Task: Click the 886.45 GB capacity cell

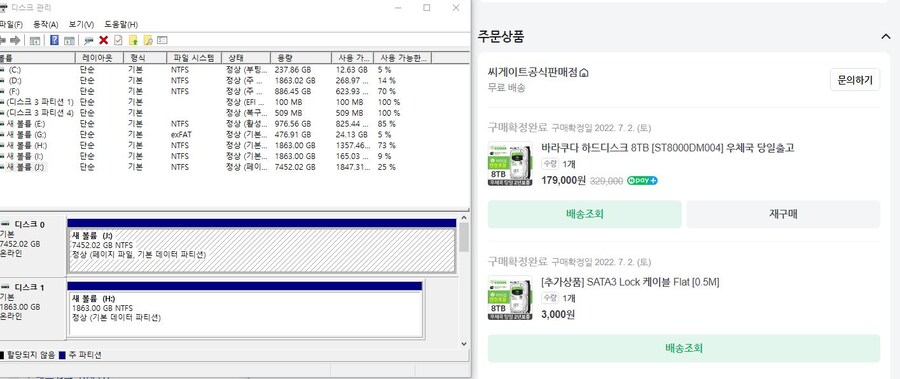Action: coord(292,91)
